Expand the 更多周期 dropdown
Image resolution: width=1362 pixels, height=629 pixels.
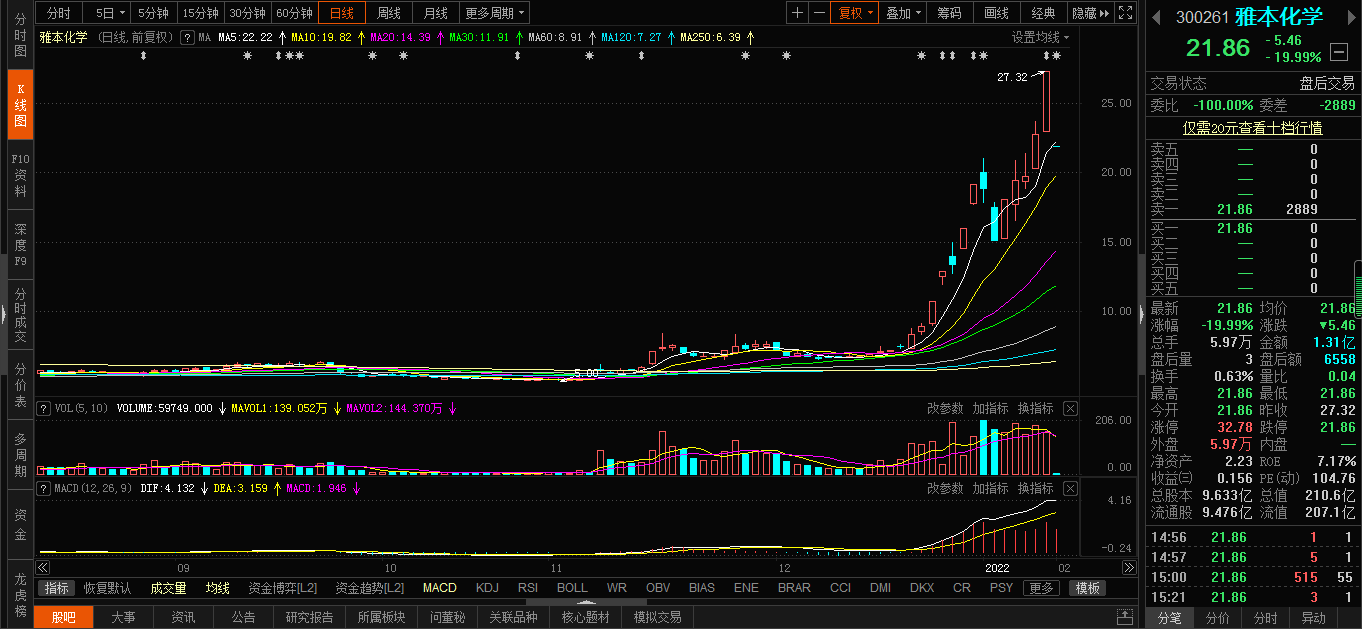tap(495, 13)
